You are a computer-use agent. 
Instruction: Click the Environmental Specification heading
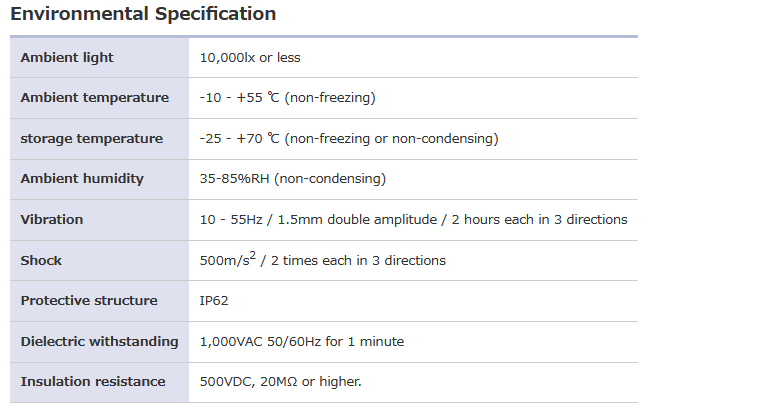point(143,14)
